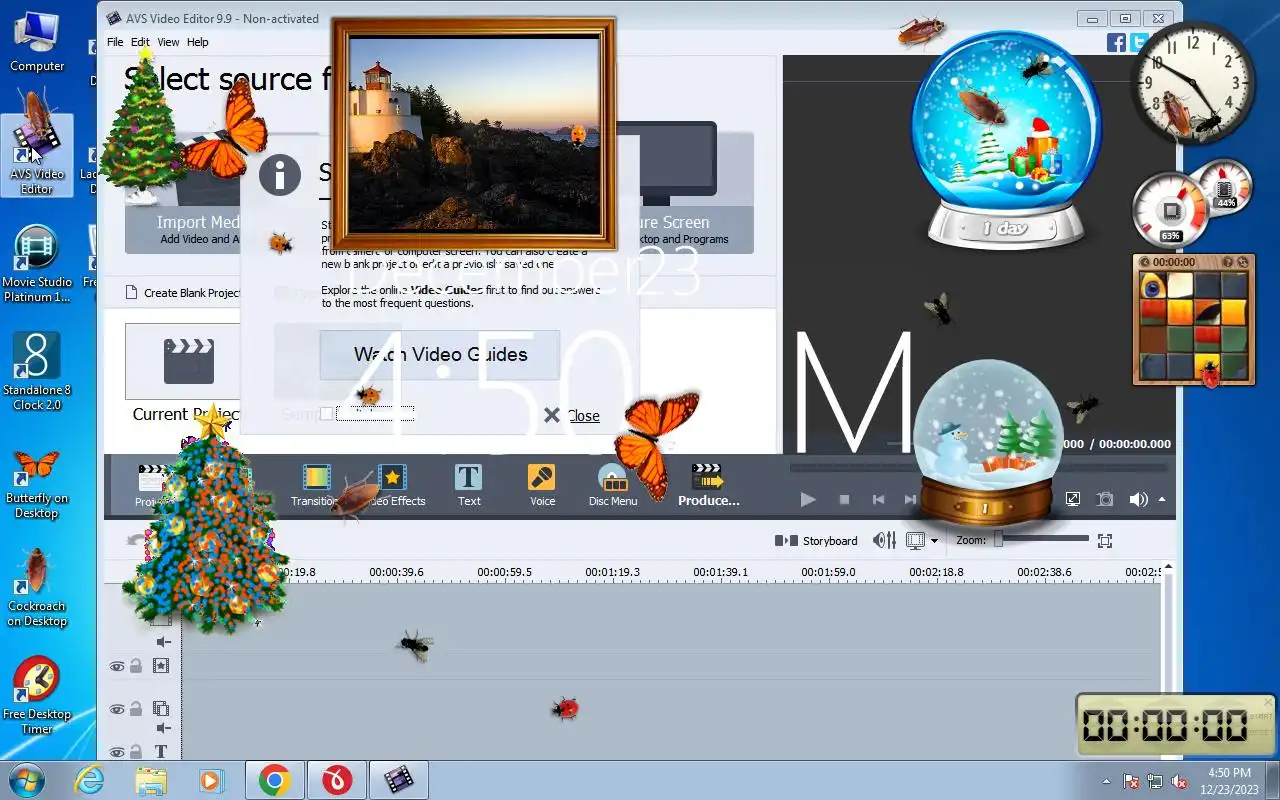
Task: Click Create Blank Project
Action: [x=184, y=293]
